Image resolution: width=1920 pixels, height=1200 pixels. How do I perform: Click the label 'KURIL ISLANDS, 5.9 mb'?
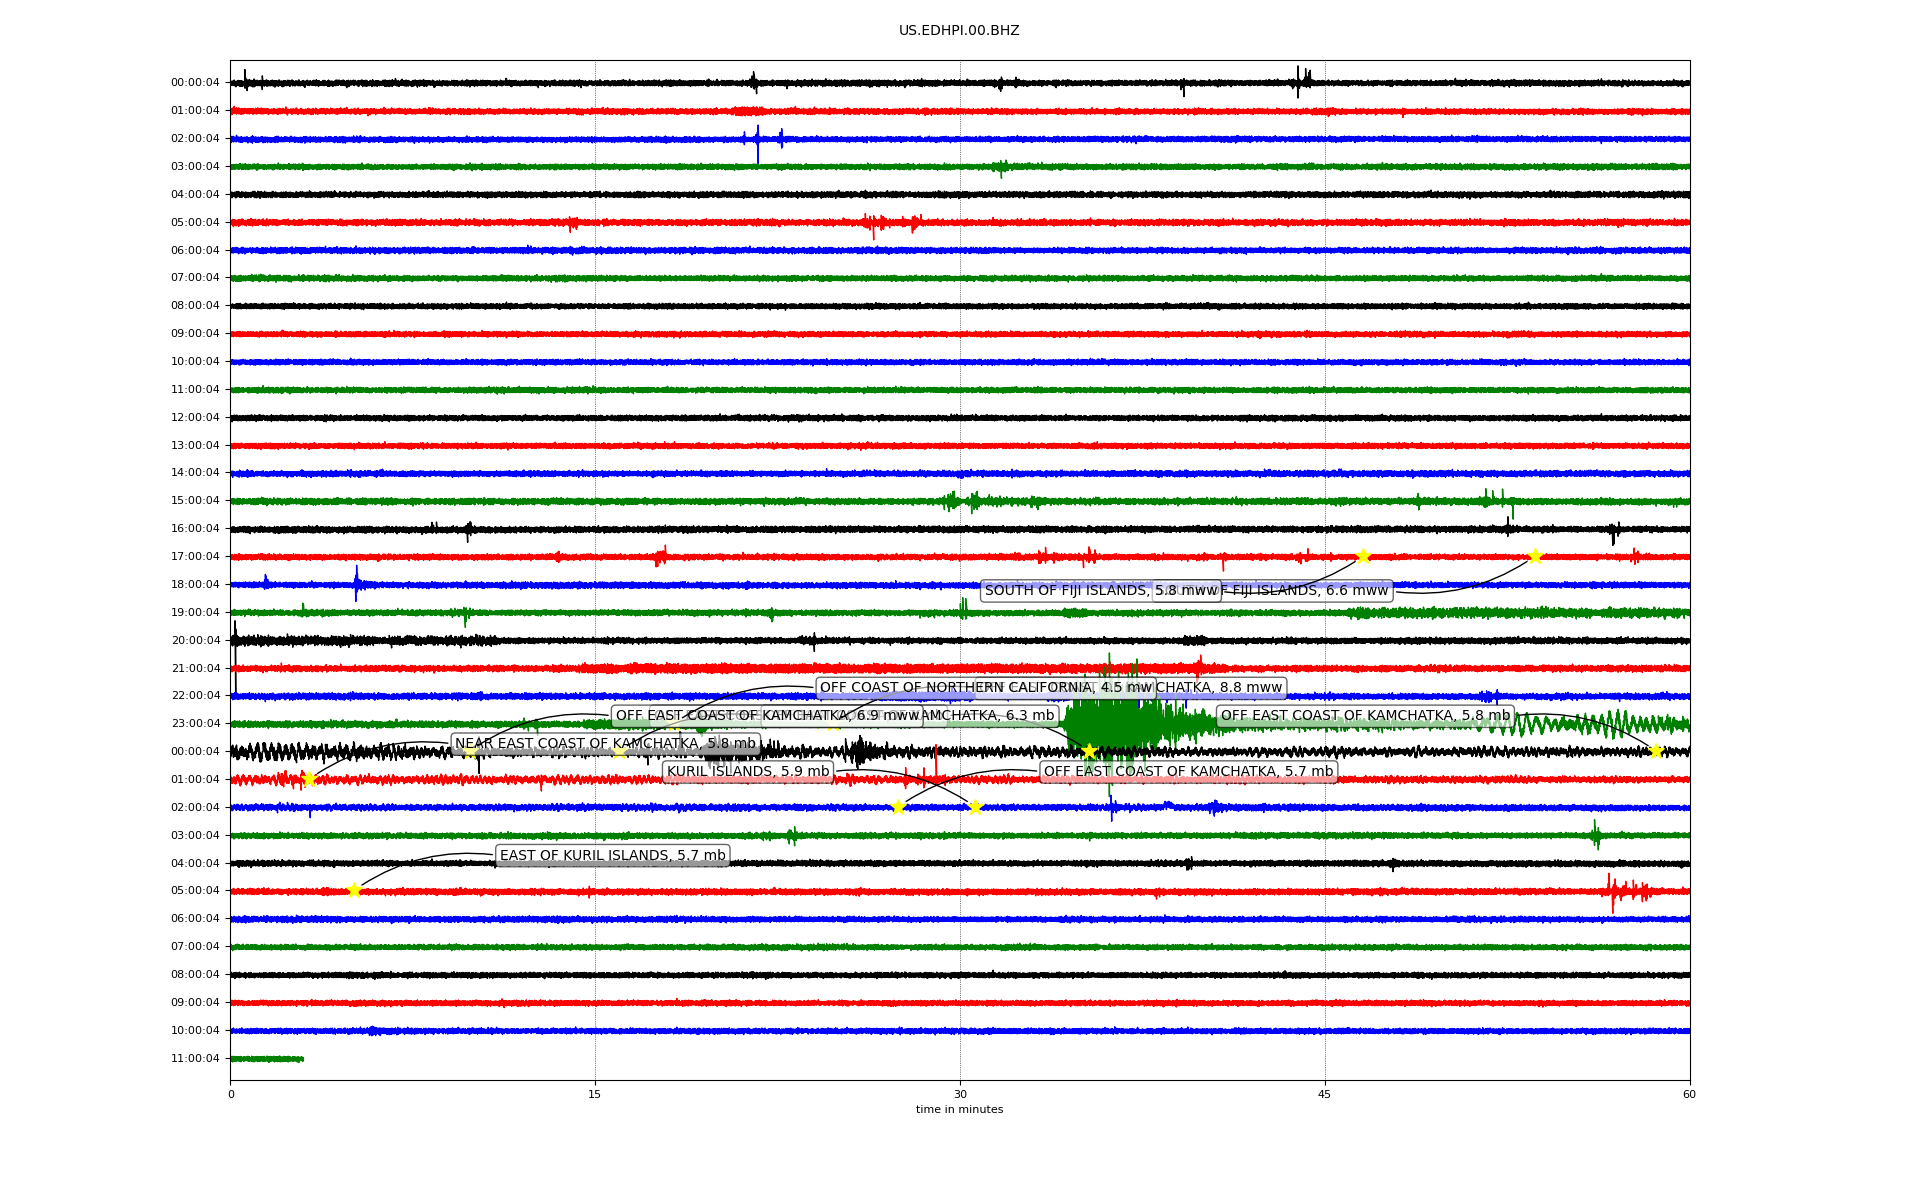[x=748, y=772]
